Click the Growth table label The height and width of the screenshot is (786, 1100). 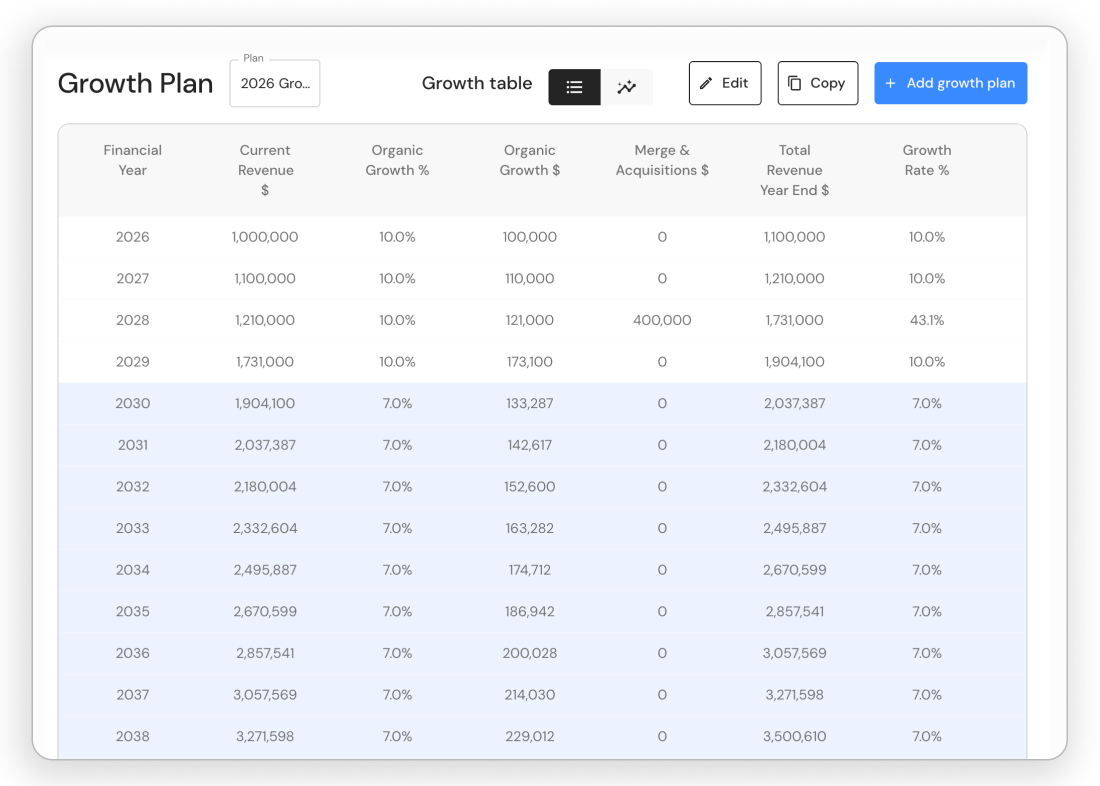coord(477,84)
